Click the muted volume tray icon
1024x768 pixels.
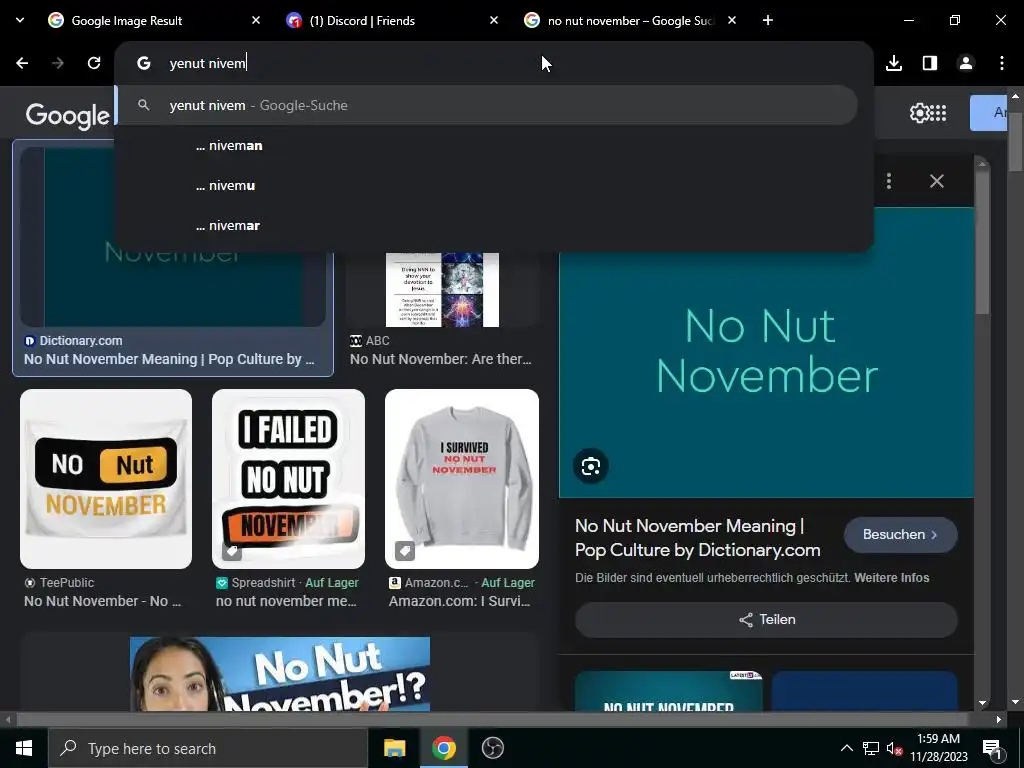click(x=894, y=748)
